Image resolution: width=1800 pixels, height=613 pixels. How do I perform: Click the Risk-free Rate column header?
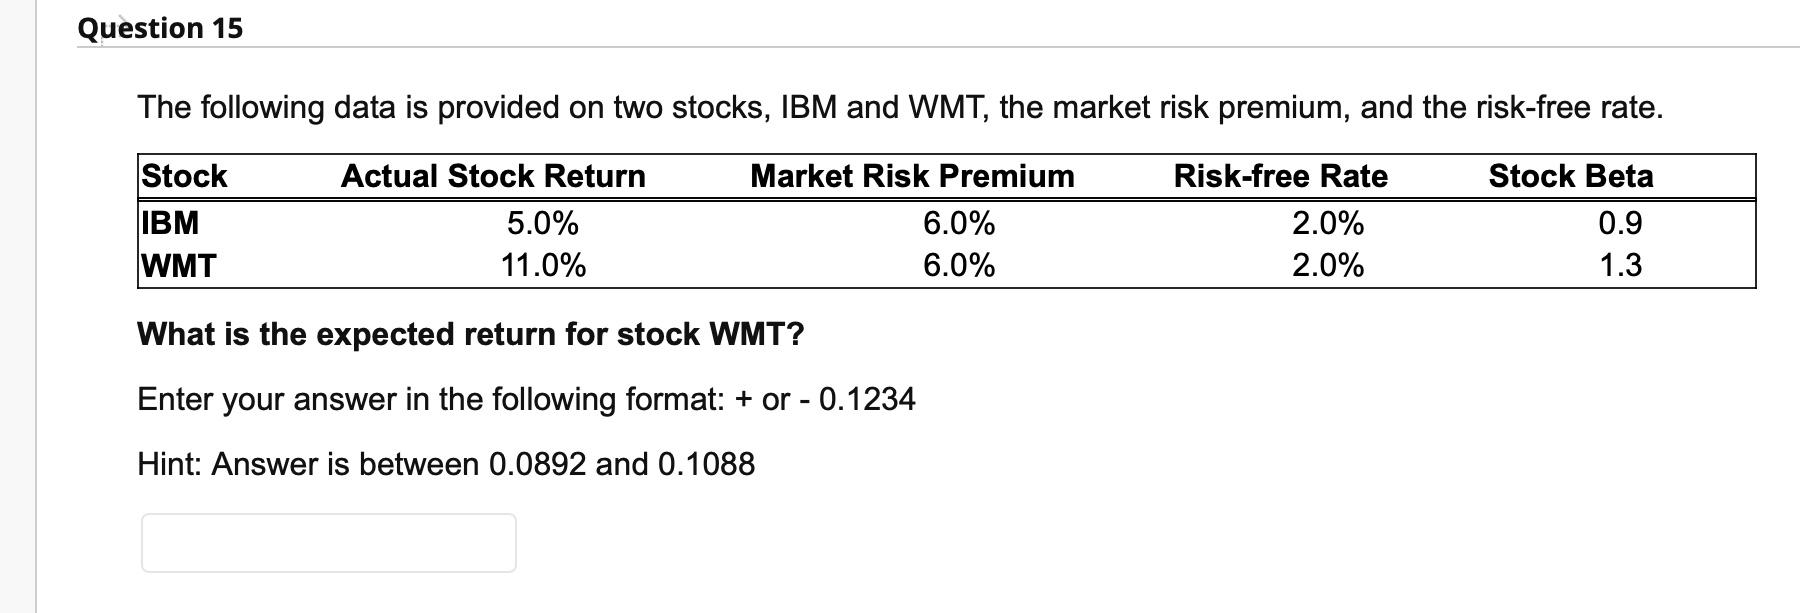pyautogui.click(x=1280, y=177)
